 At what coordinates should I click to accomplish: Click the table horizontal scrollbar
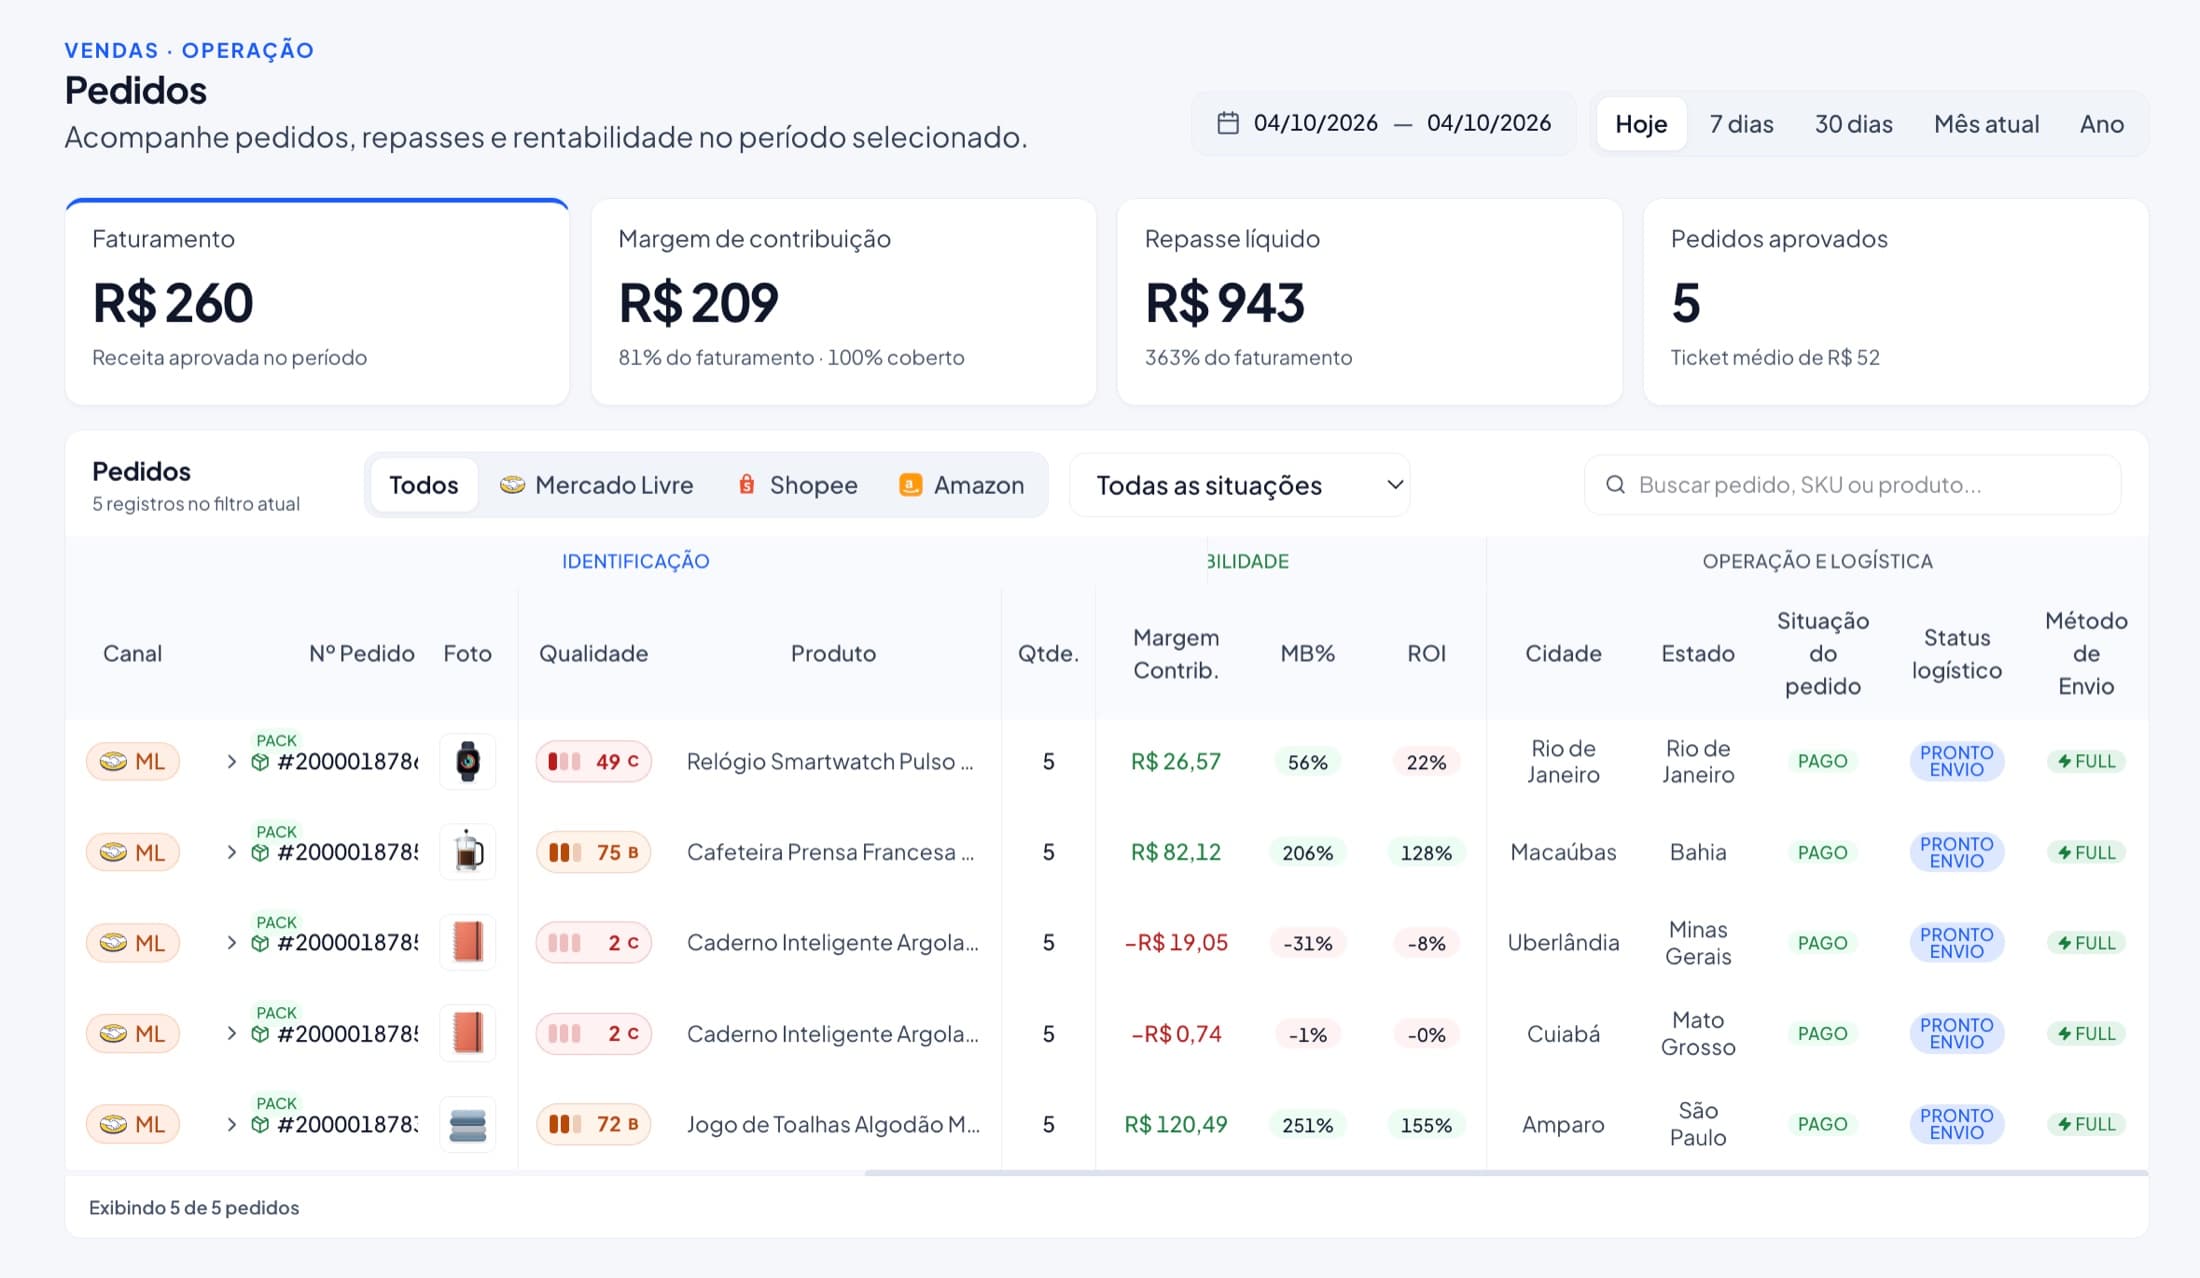point(1506,1172)
